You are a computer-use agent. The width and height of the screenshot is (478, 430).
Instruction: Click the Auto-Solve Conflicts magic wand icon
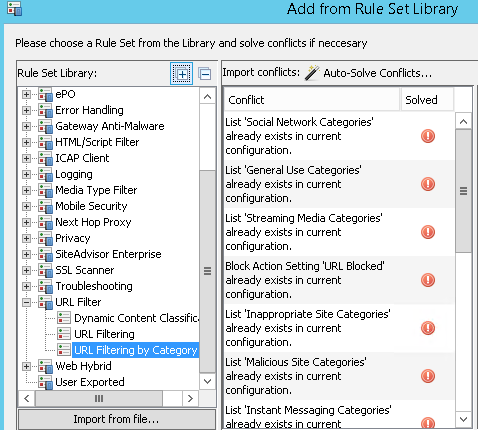(312, 73)
